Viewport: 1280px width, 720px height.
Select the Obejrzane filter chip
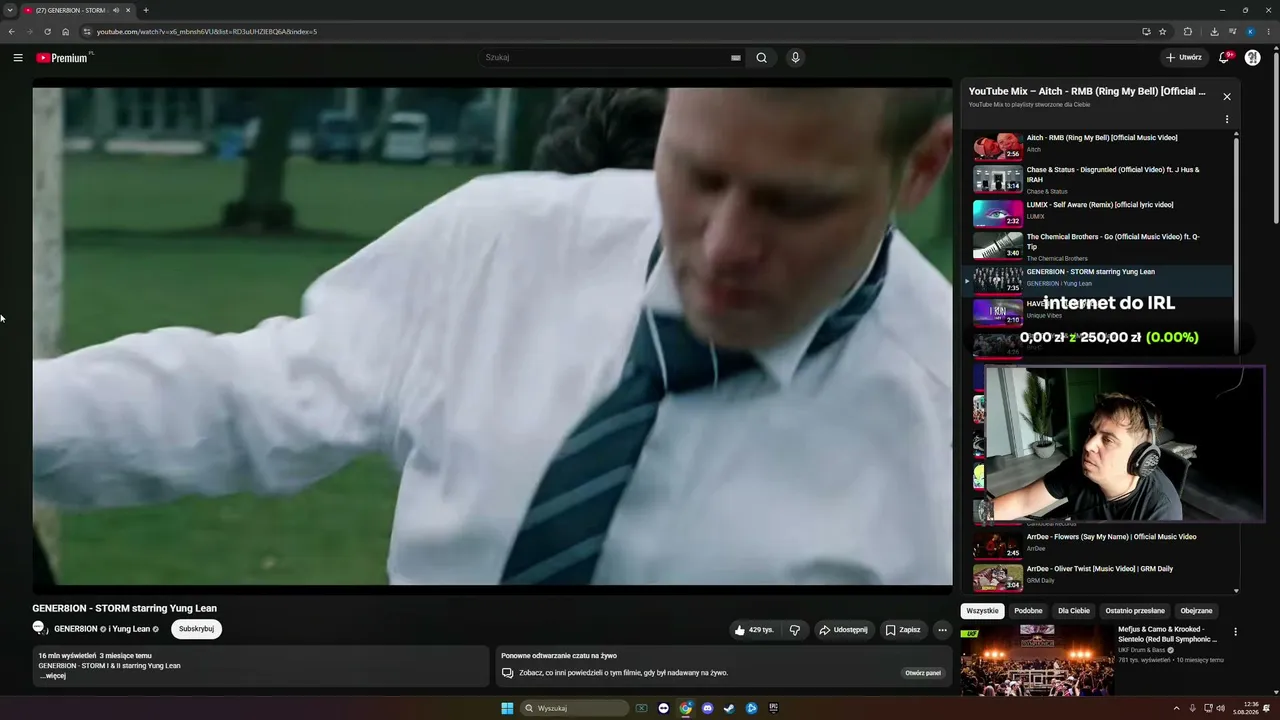click(x=1196, y=611)
